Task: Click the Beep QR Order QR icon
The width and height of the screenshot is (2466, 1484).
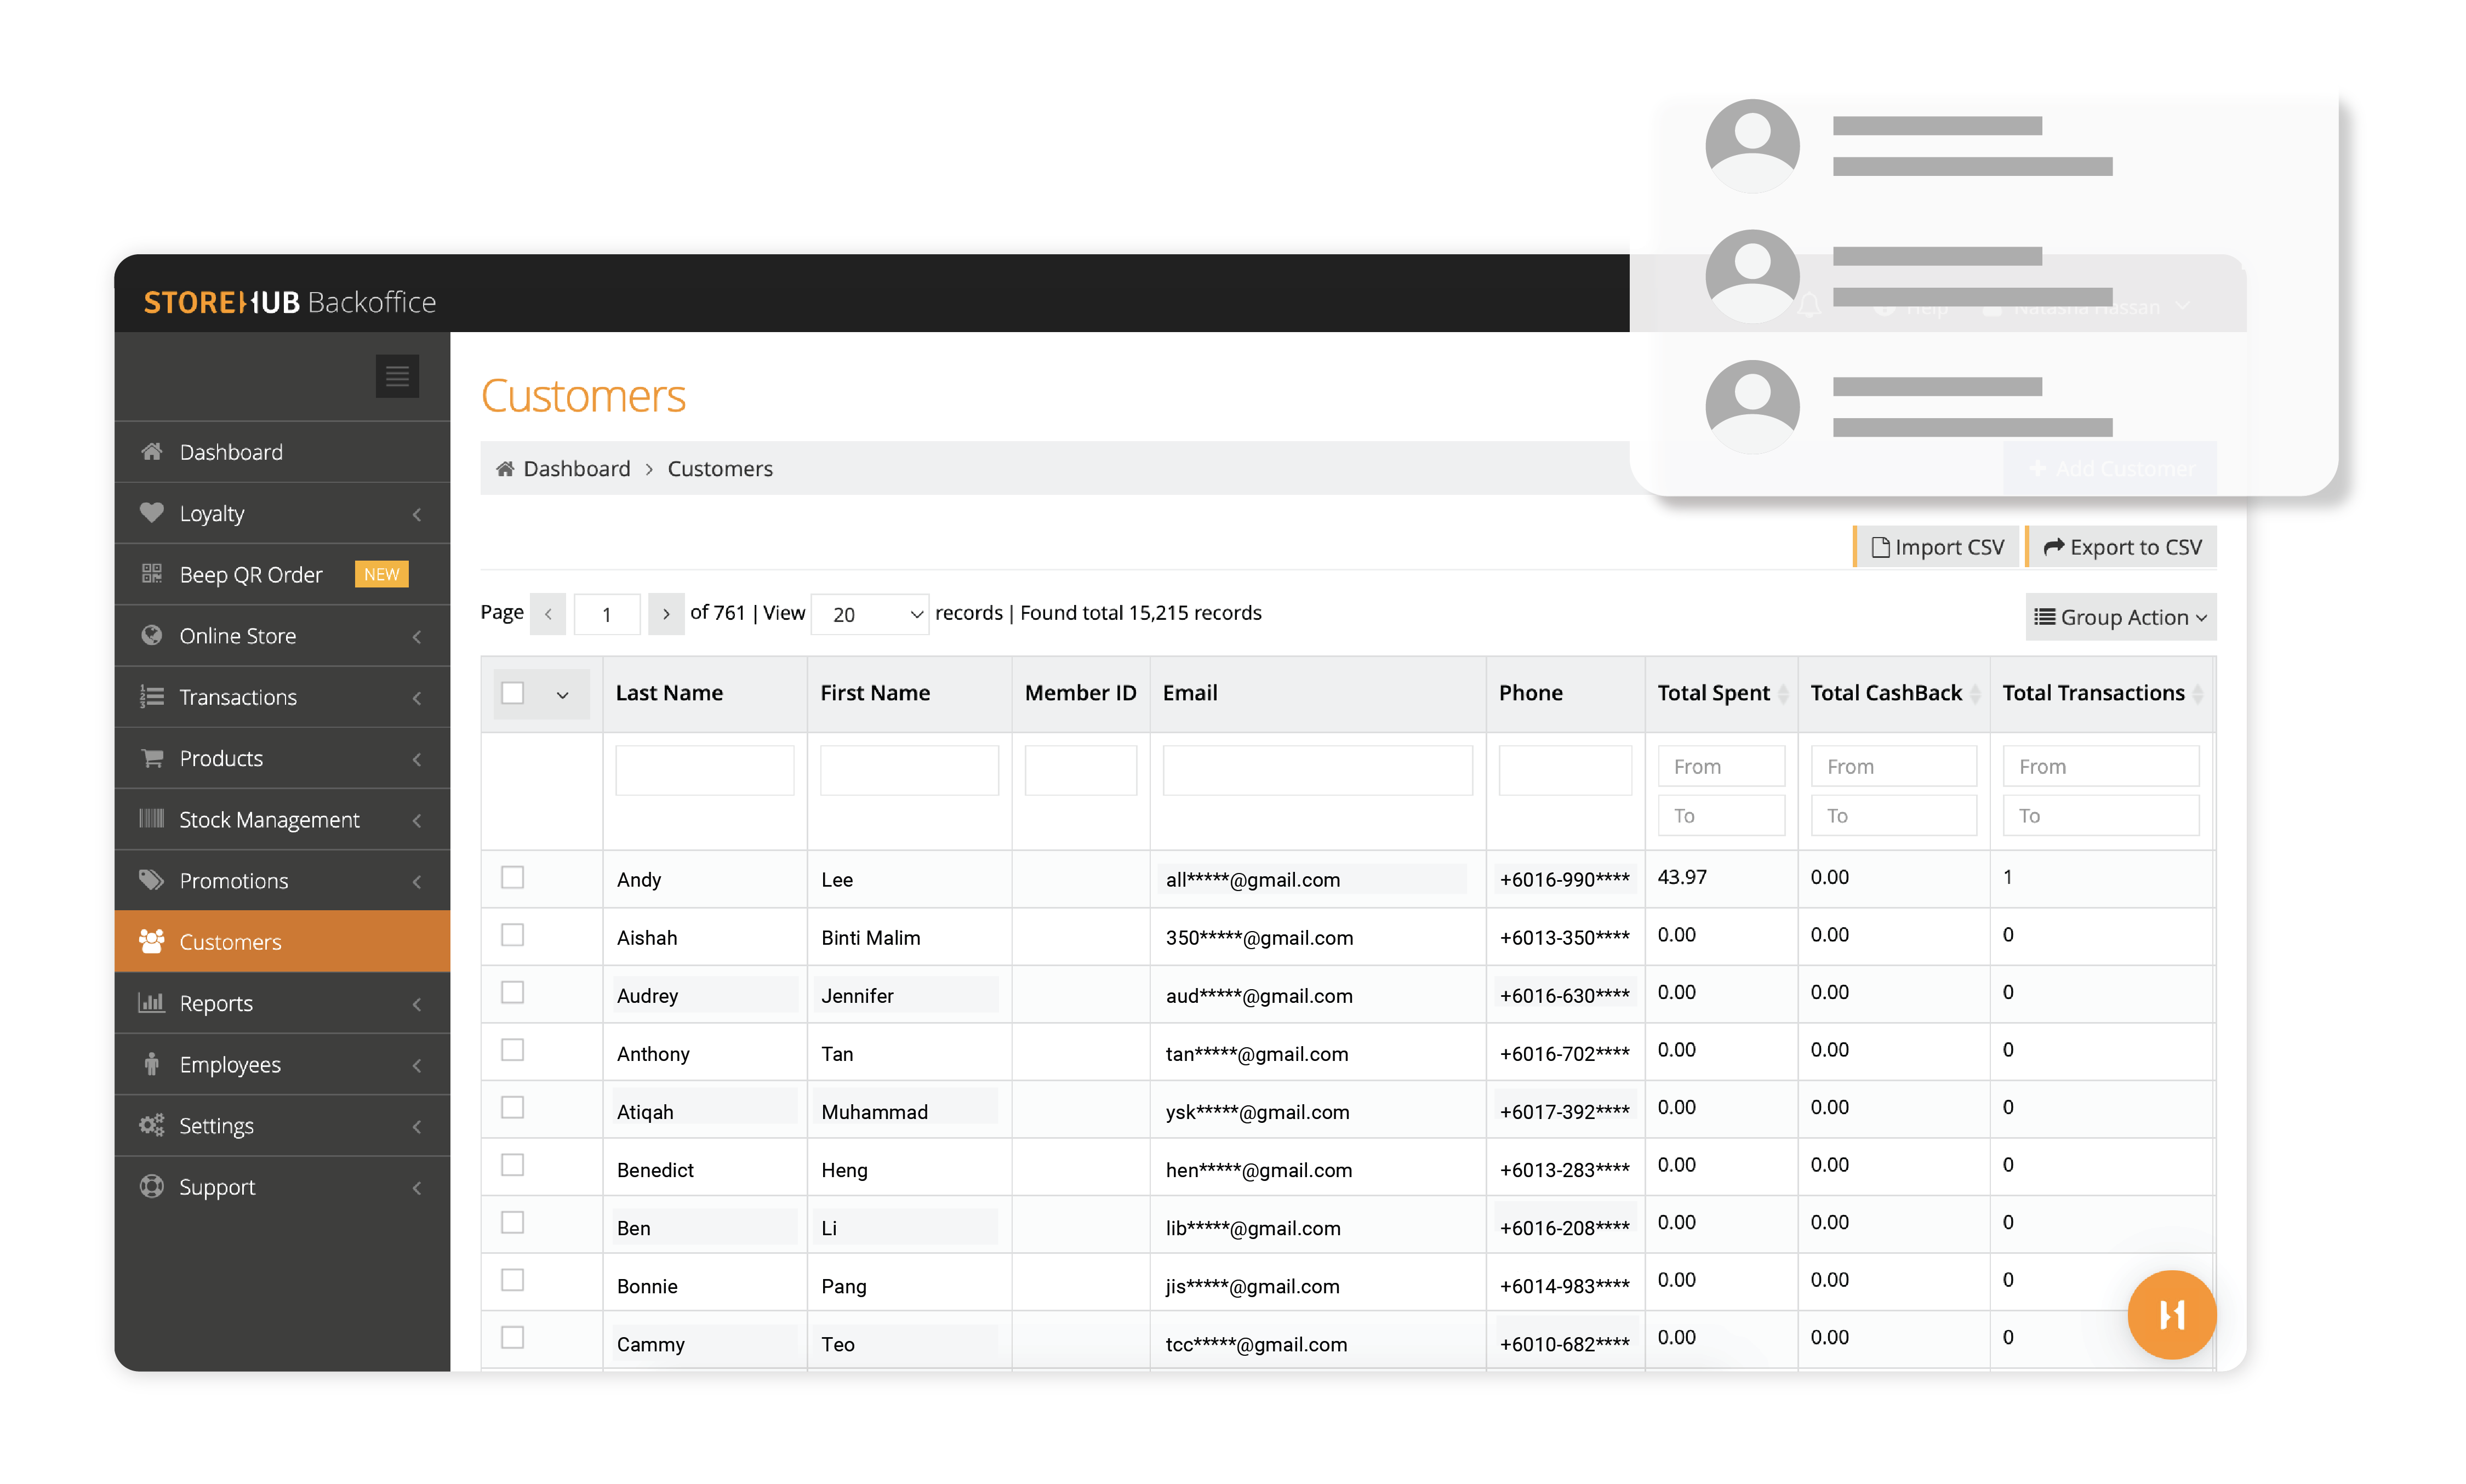Action: click(151, 573)
